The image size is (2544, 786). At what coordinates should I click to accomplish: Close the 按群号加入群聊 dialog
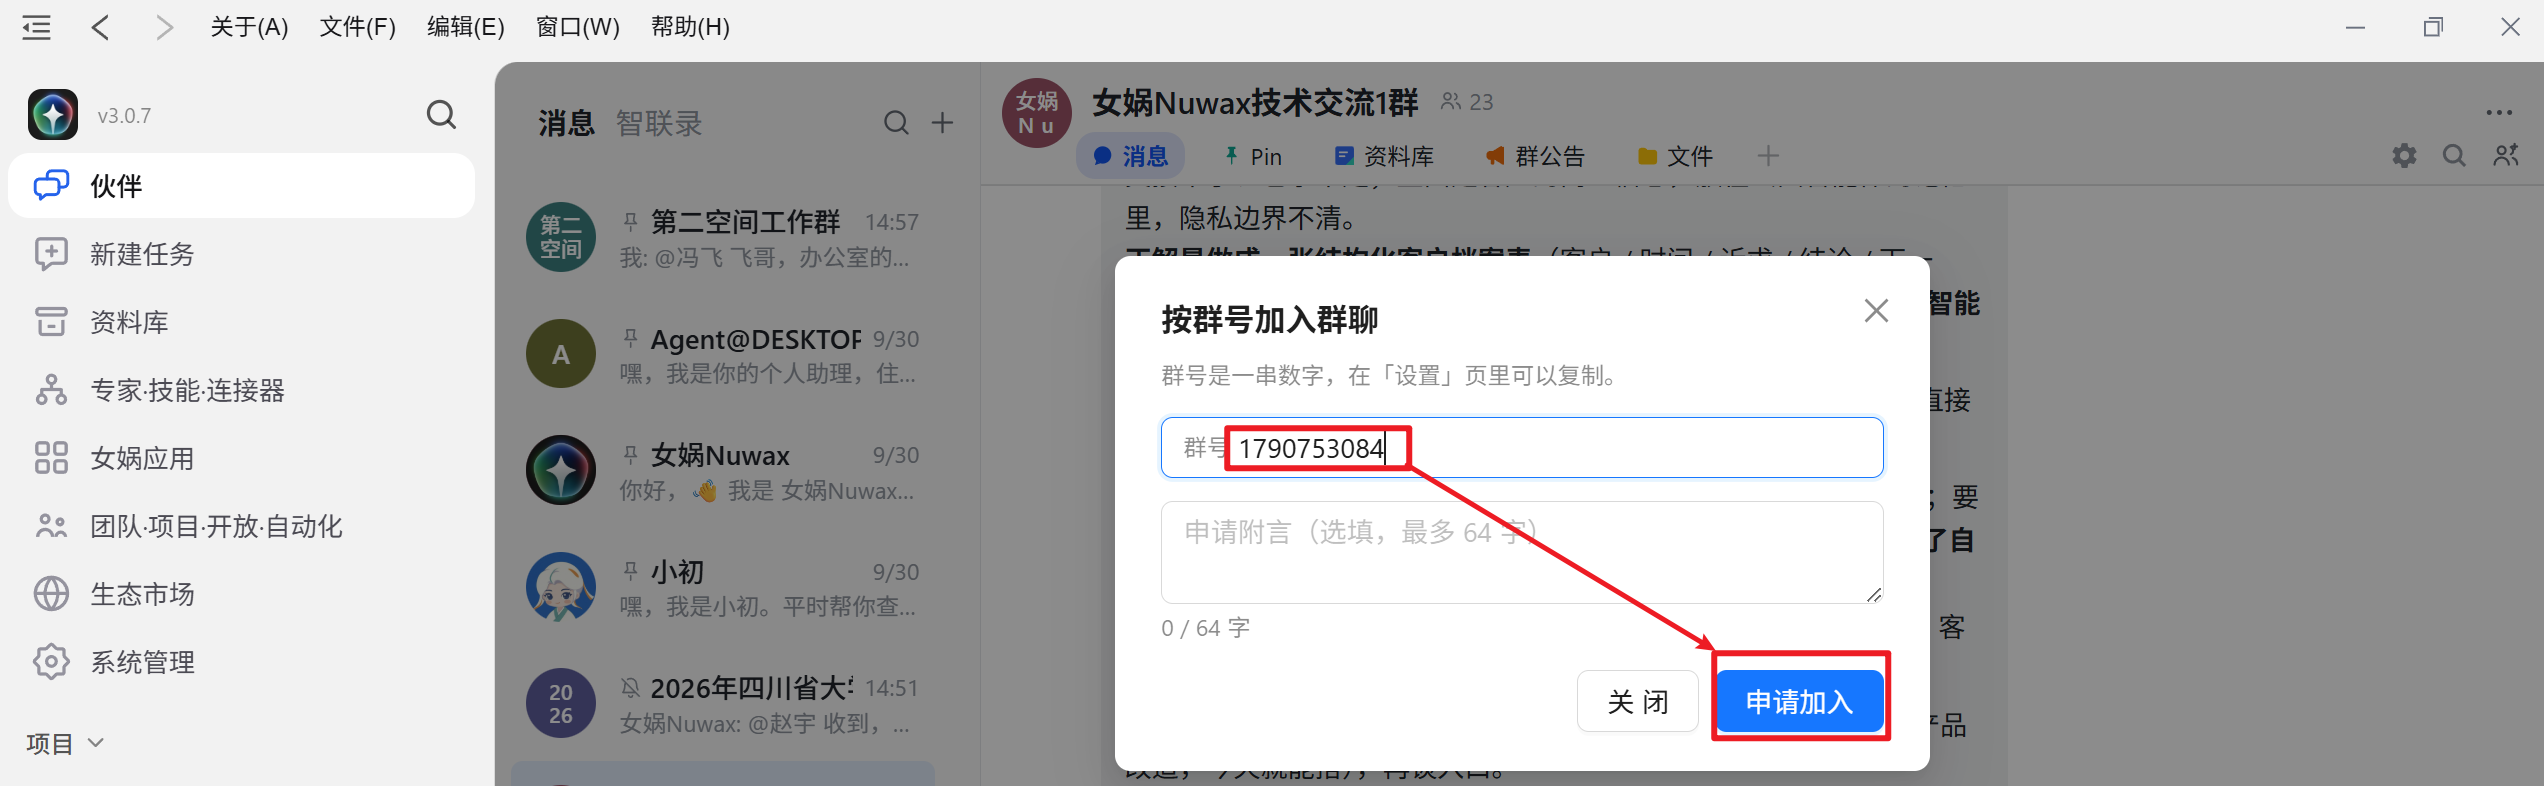(1876, 311)
